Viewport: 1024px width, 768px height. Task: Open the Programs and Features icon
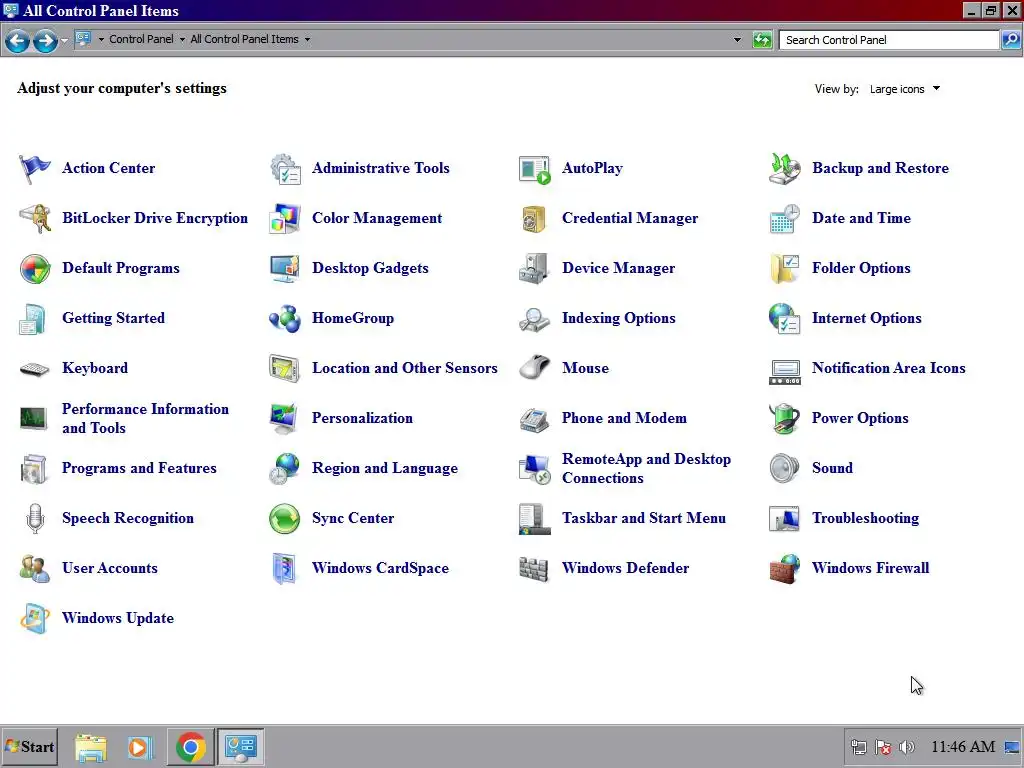pyautogui.click(x=35, y=468)
